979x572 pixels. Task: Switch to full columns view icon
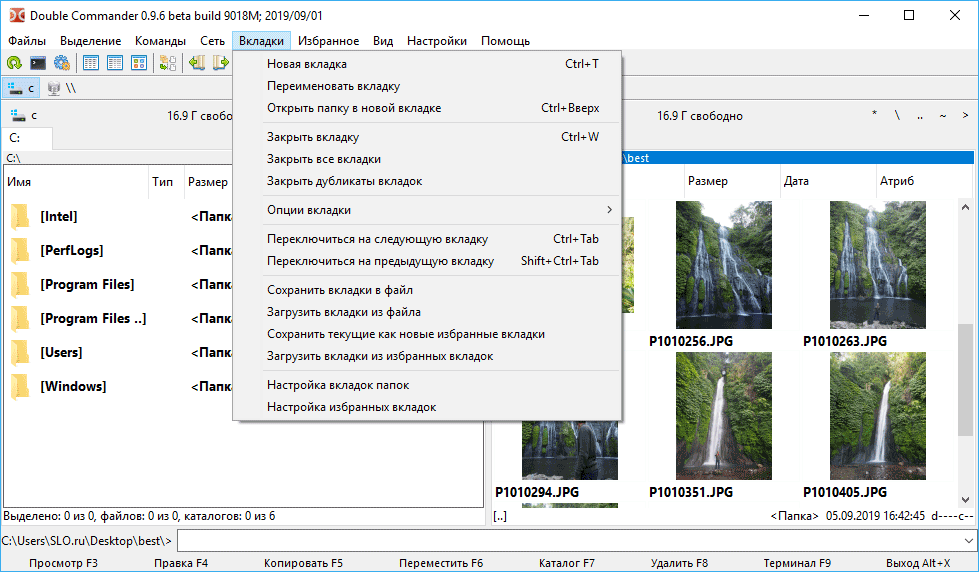coord(115,63)
